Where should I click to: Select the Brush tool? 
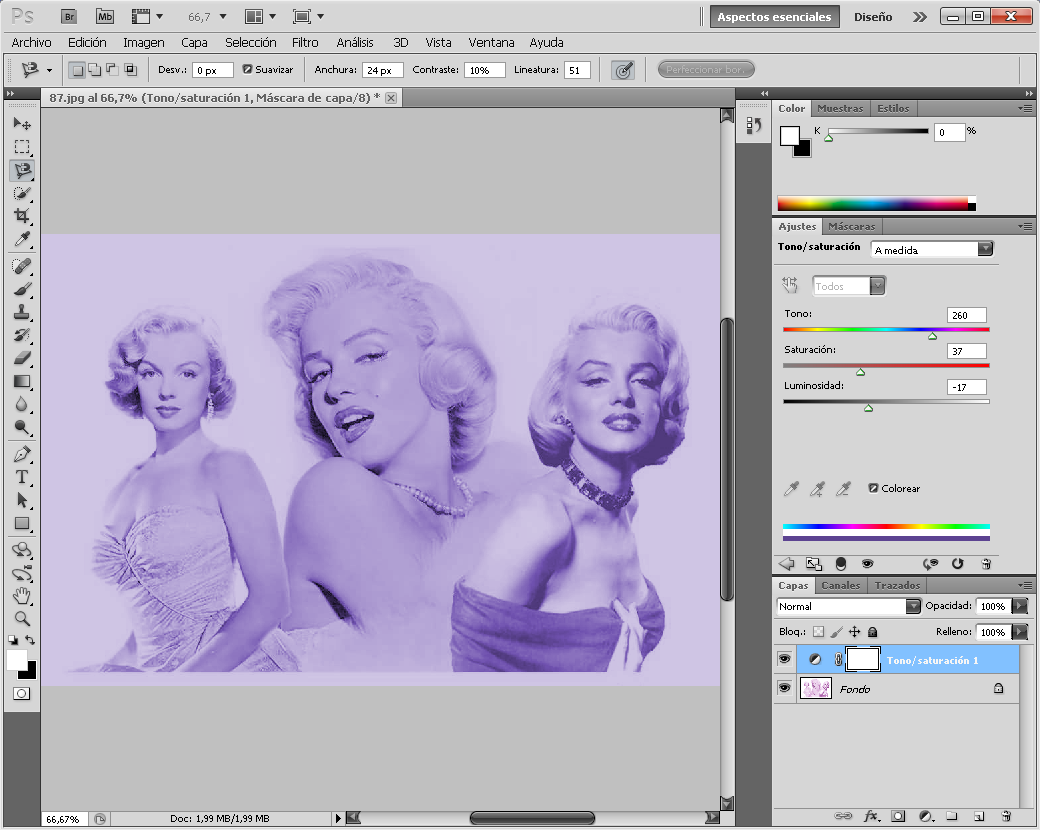pos(22,289)
